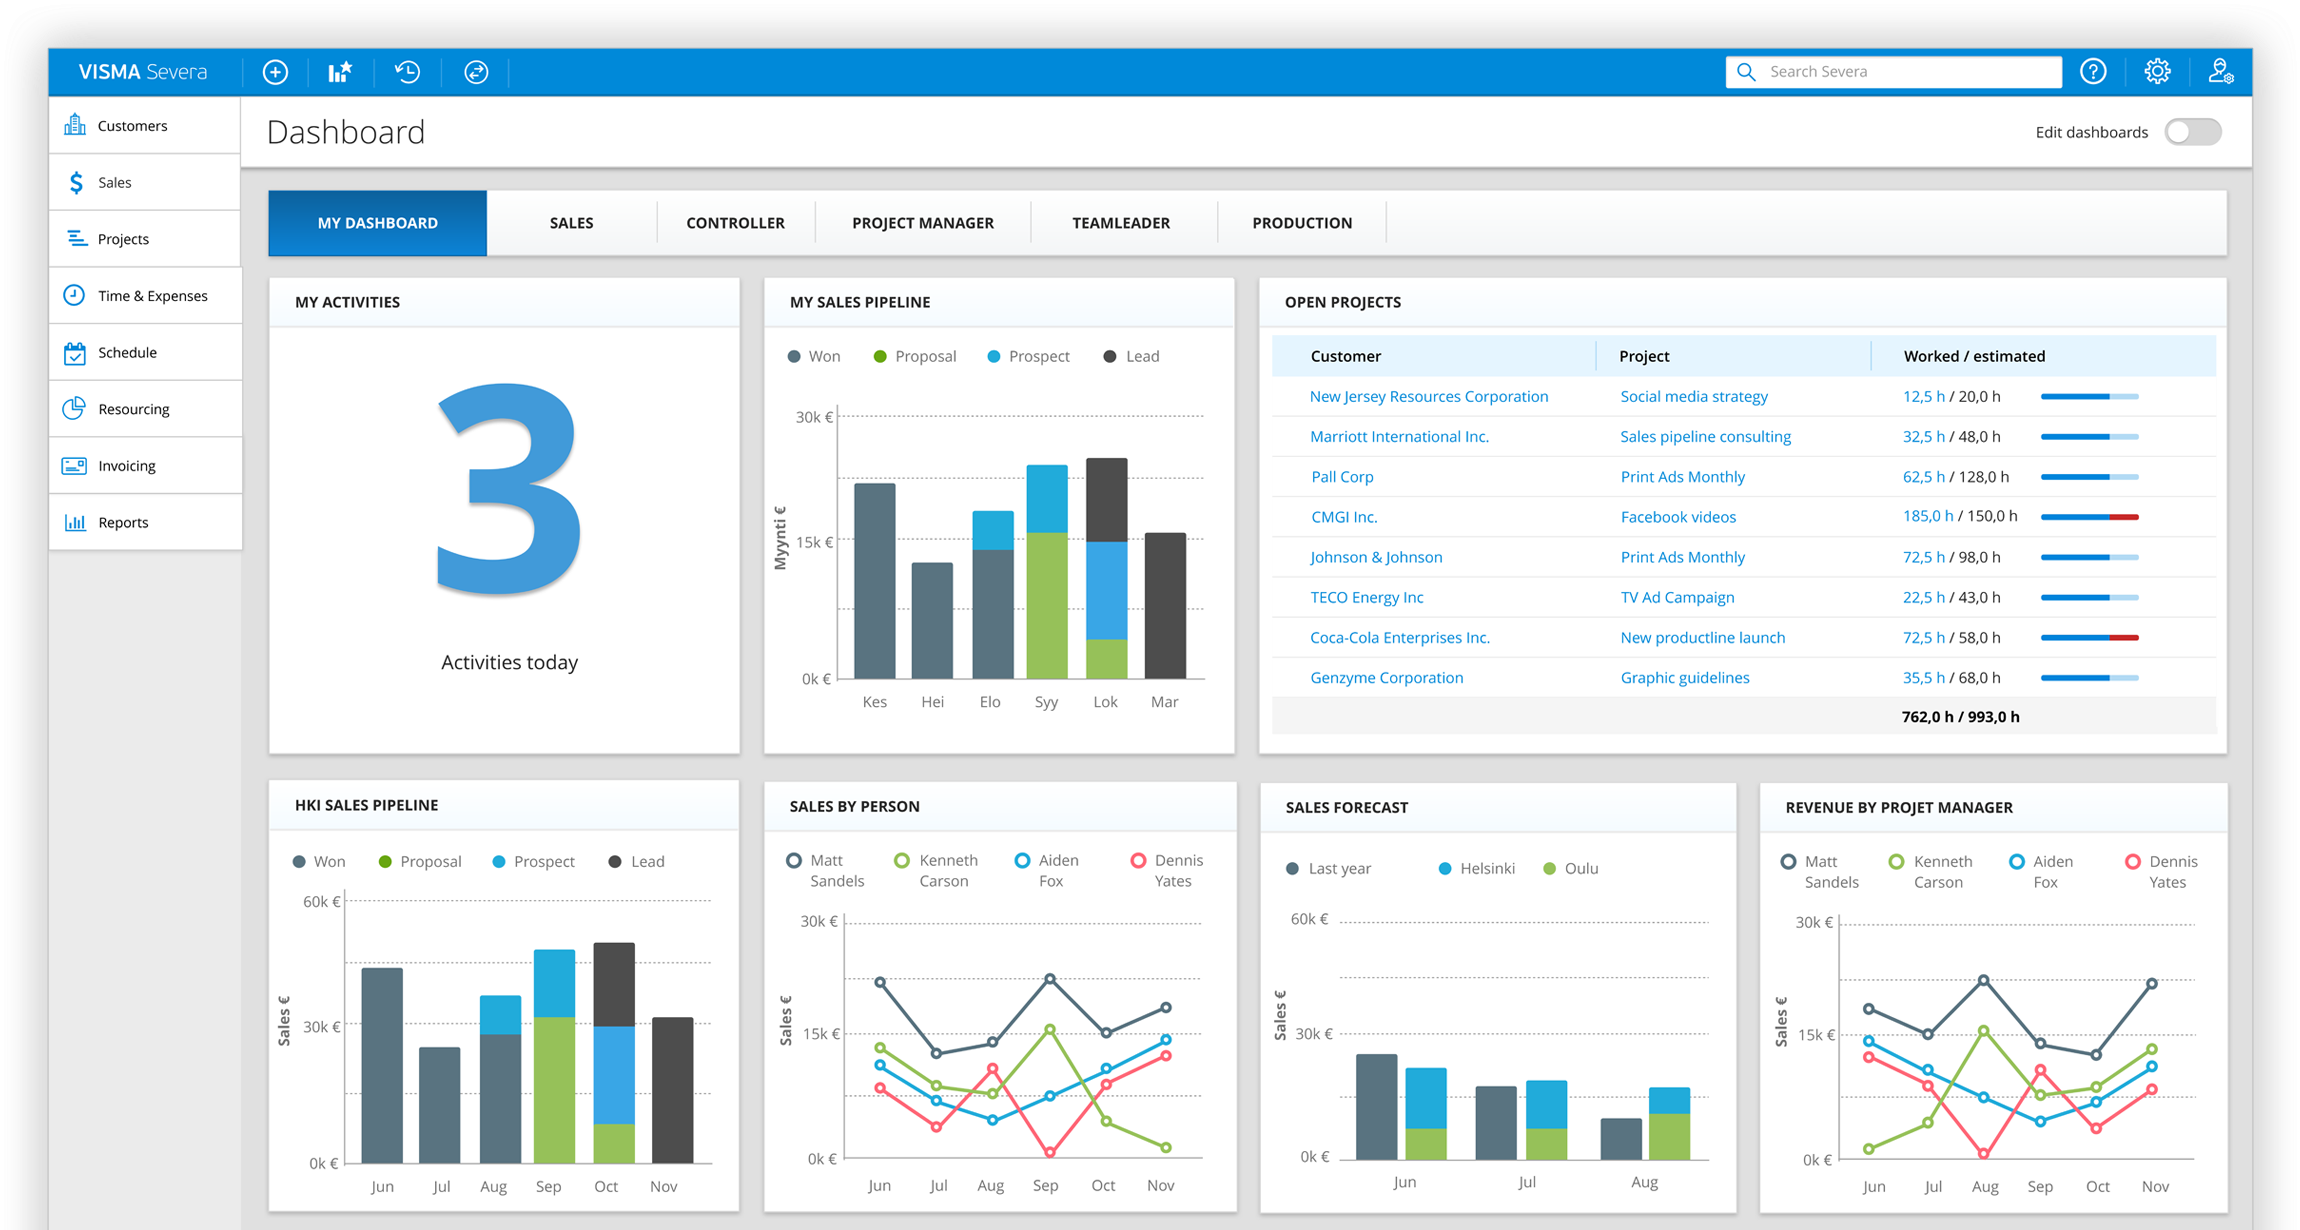
Task: Open Invoicing from the sidebar
Action: 127,466
